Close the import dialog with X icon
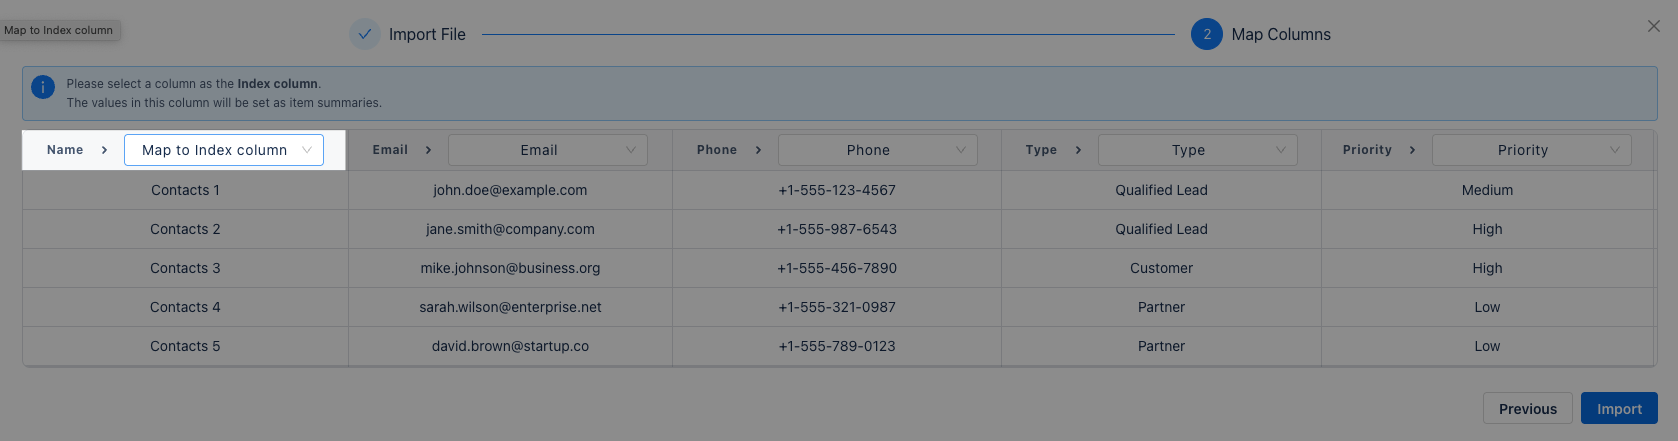 pos(1654,26)
